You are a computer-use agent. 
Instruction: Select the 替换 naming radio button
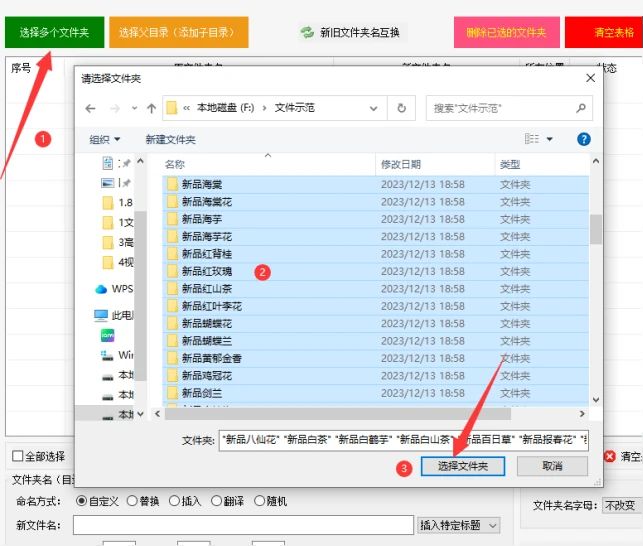(x=132, y=501)
